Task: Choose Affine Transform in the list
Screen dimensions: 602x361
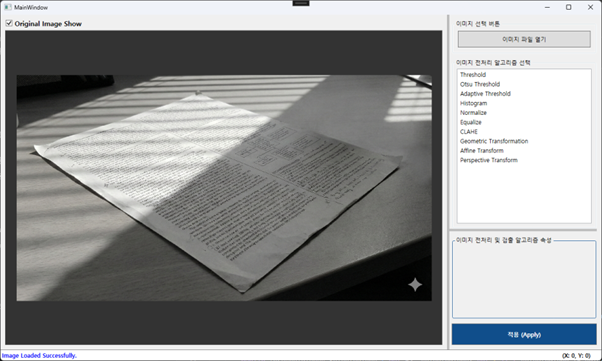Action: 482,151
